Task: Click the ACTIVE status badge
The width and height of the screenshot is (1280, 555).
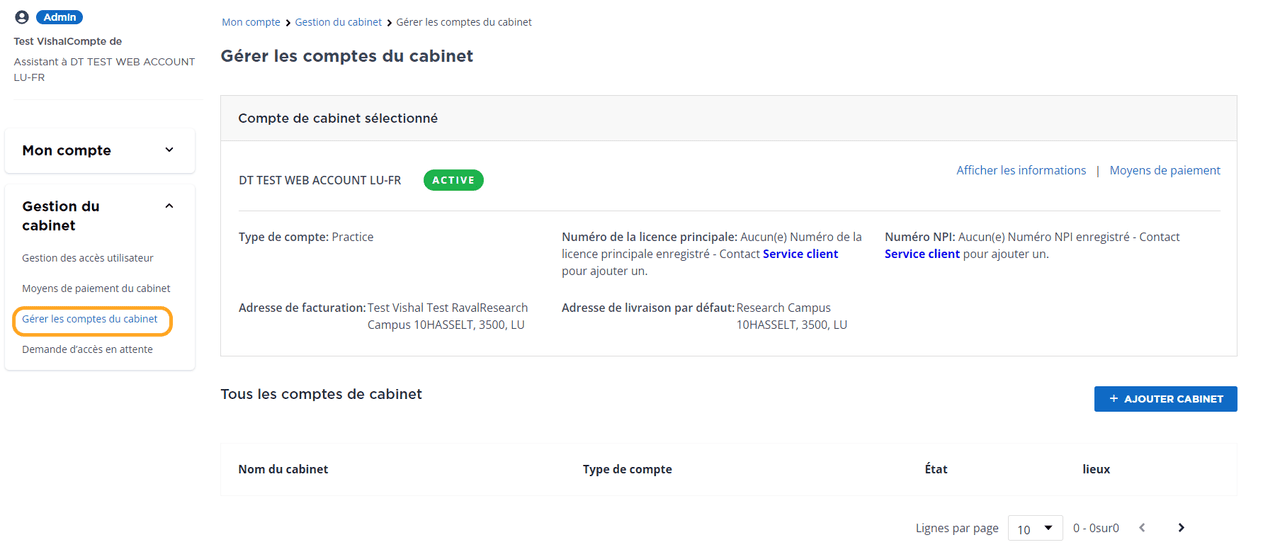Action: (x=453, y=180)
